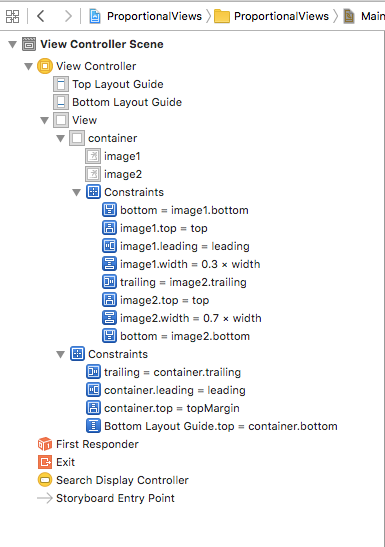This screenshot has height=547, width=385.
Task: Go back with the left chevron
Action: pyautogui.click(x=41, y=16)
